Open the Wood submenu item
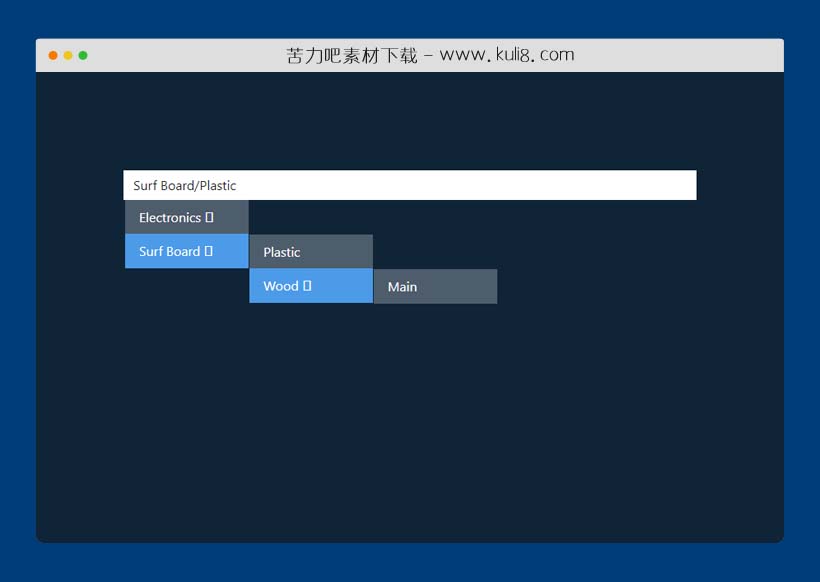 click(x=281, y=286)
